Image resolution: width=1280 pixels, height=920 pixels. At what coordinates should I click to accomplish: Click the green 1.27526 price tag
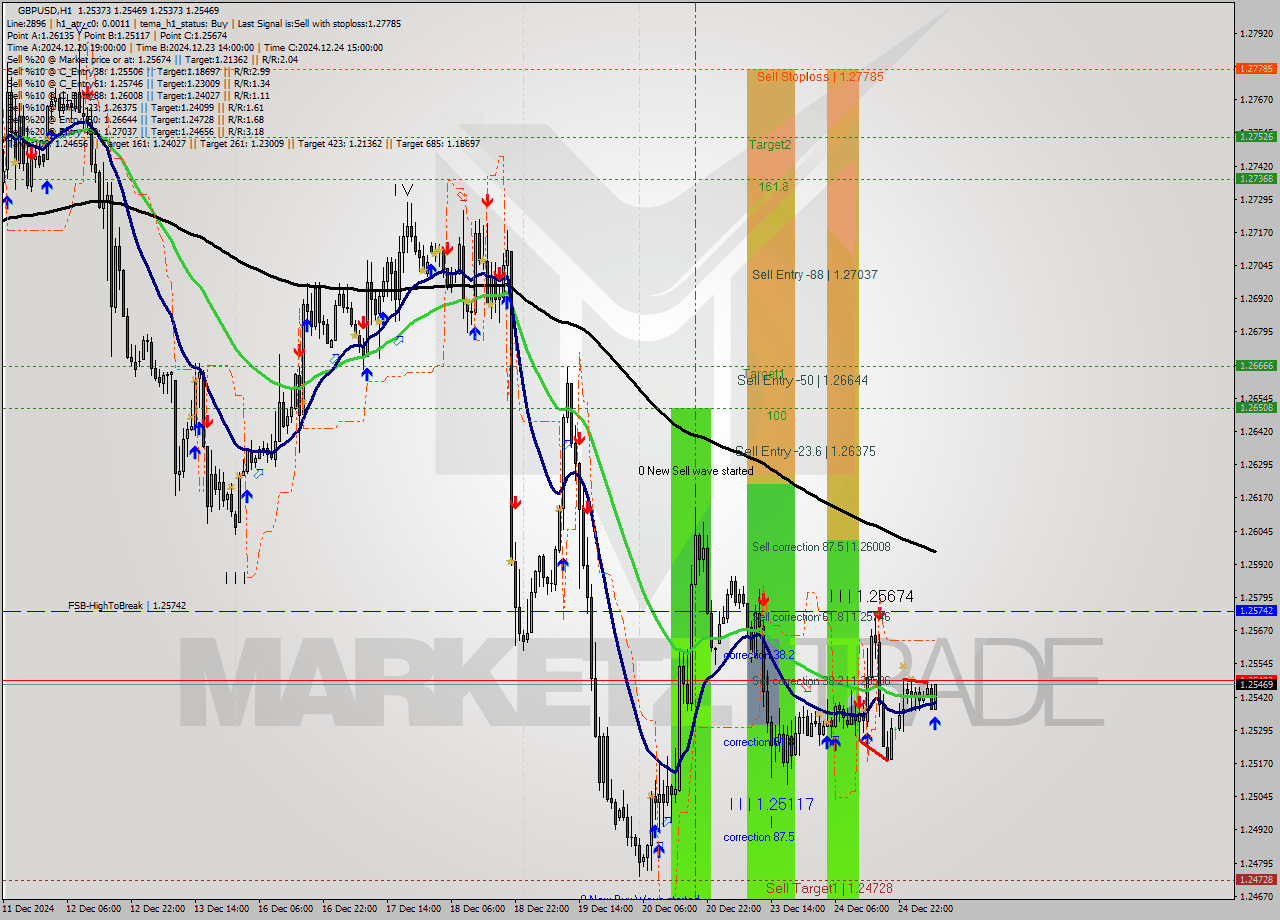pos(1256,136)
